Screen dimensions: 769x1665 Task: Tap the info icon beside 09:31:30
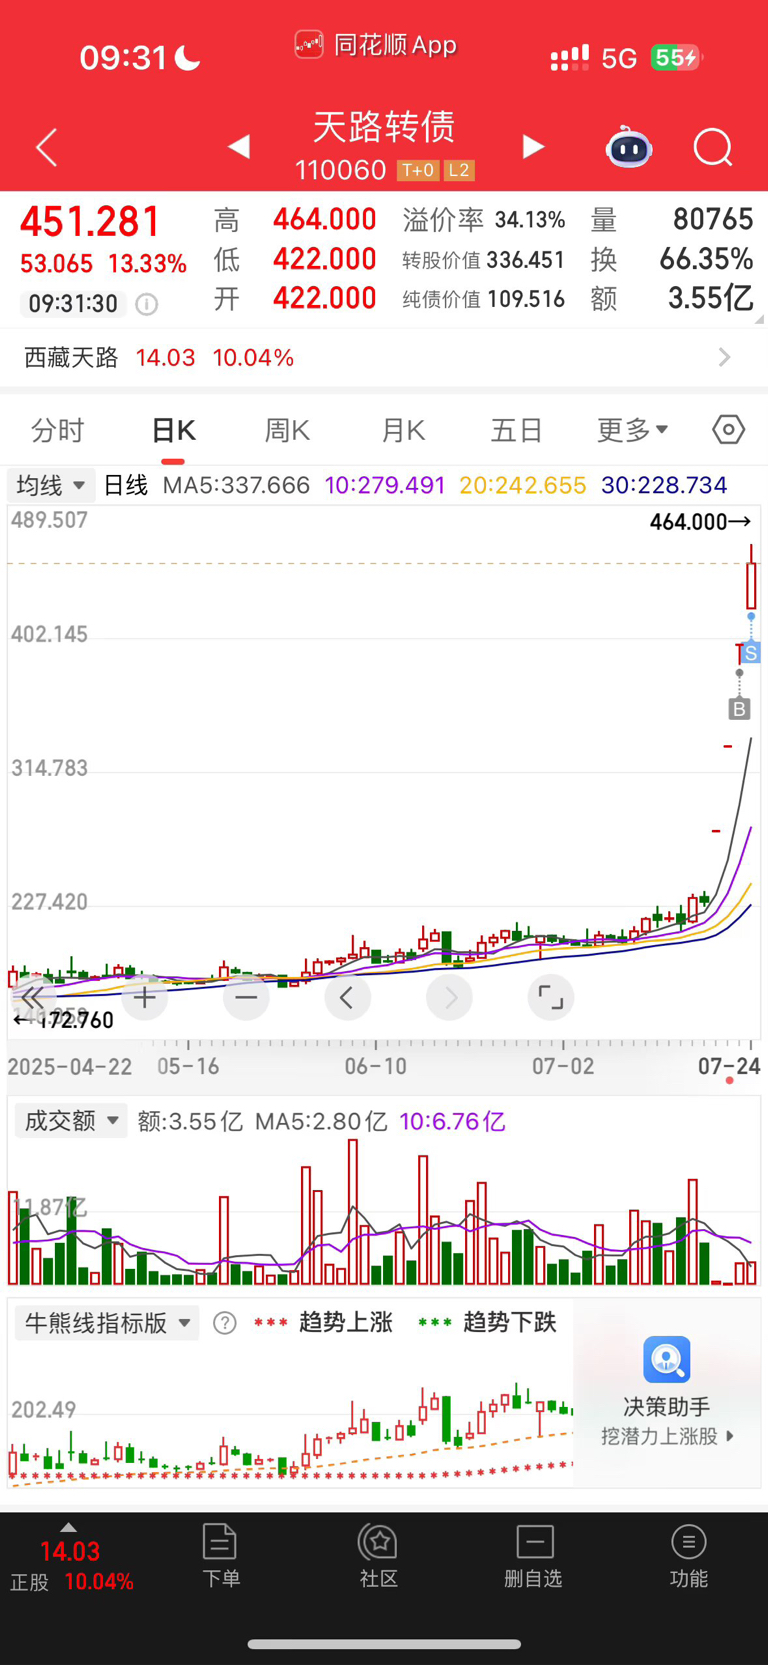[146, 304]
